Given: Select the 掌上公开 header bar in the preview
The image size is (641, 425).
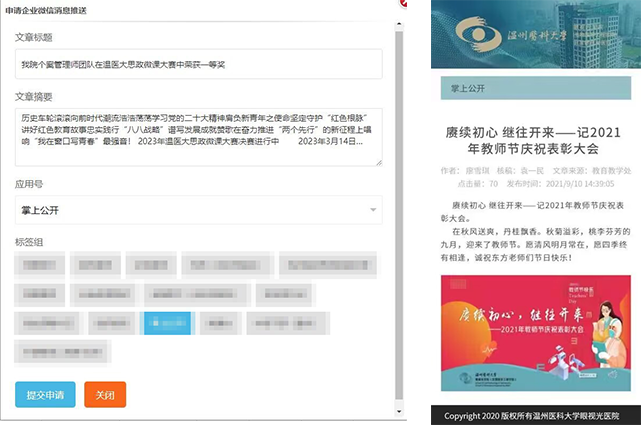Looking at the screenshot, I should pyautogui.click(x=535, y=88).
